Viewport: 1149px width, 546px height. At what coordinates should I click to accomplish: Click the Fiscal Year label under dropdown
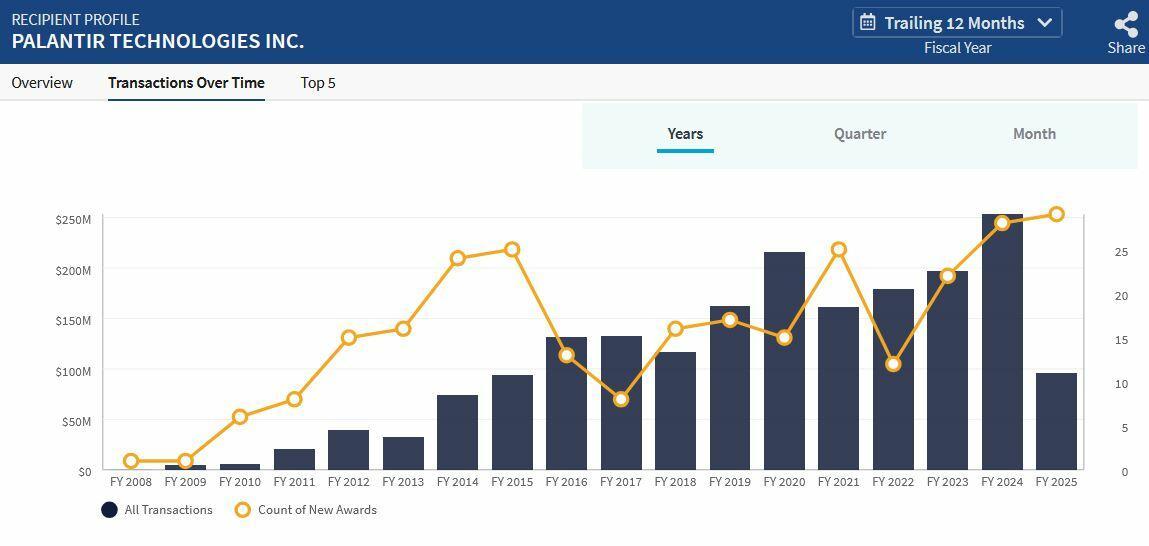click(957, 48)
